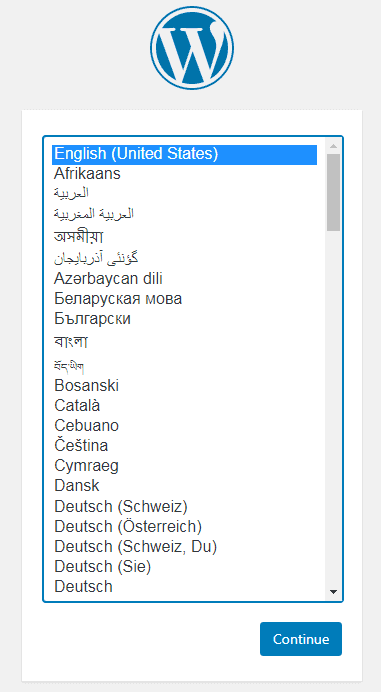Choose Deutsch (Sie) language option

185,567
